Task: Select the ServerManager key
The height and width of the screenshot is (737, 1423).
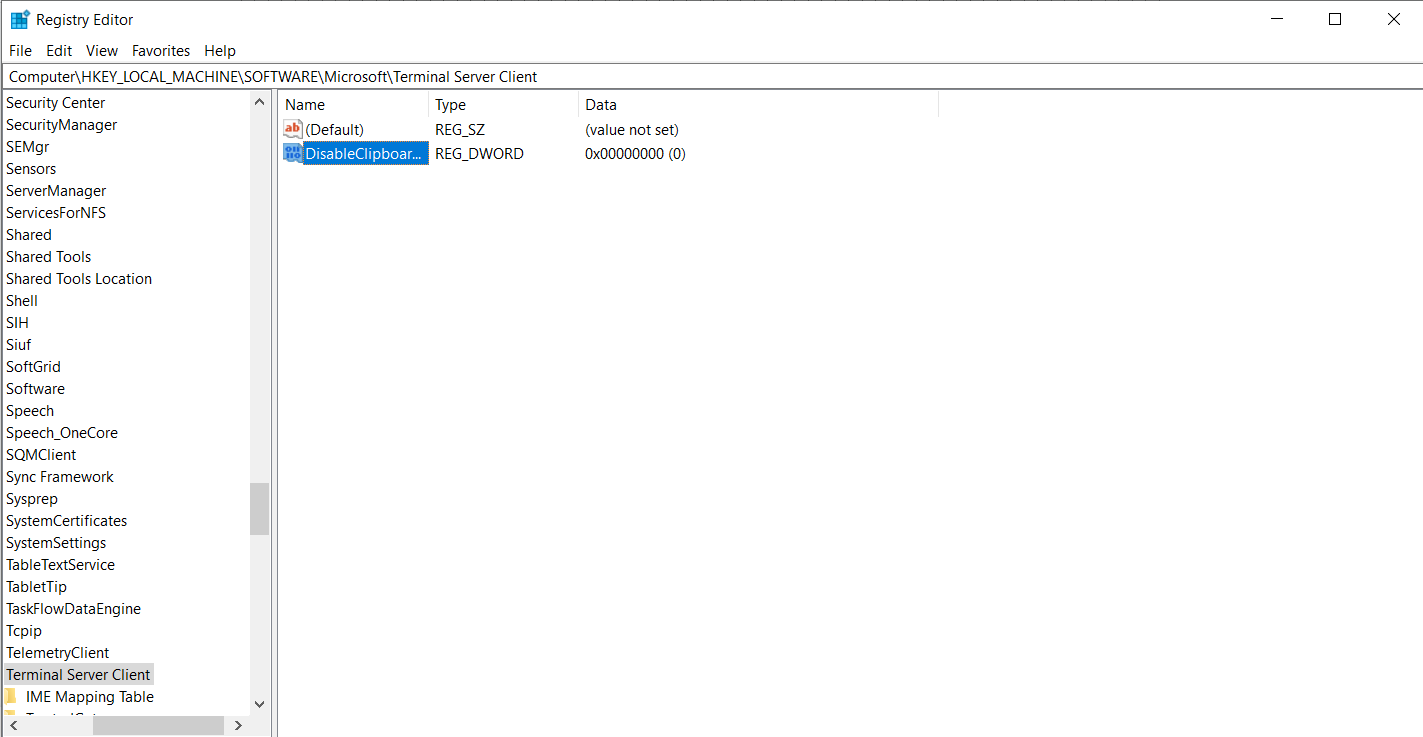Action: coord(56,191)
